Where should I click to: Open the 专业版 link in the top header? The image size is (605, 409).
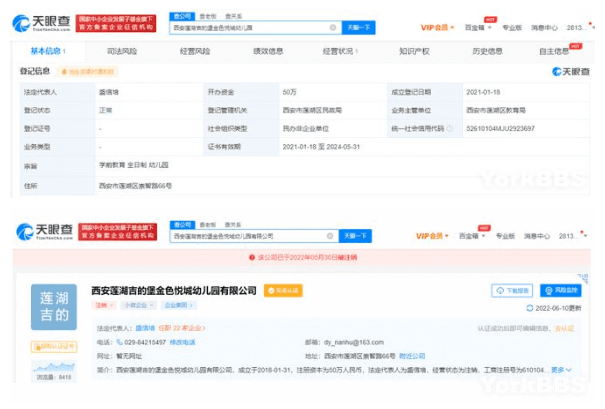512,27
